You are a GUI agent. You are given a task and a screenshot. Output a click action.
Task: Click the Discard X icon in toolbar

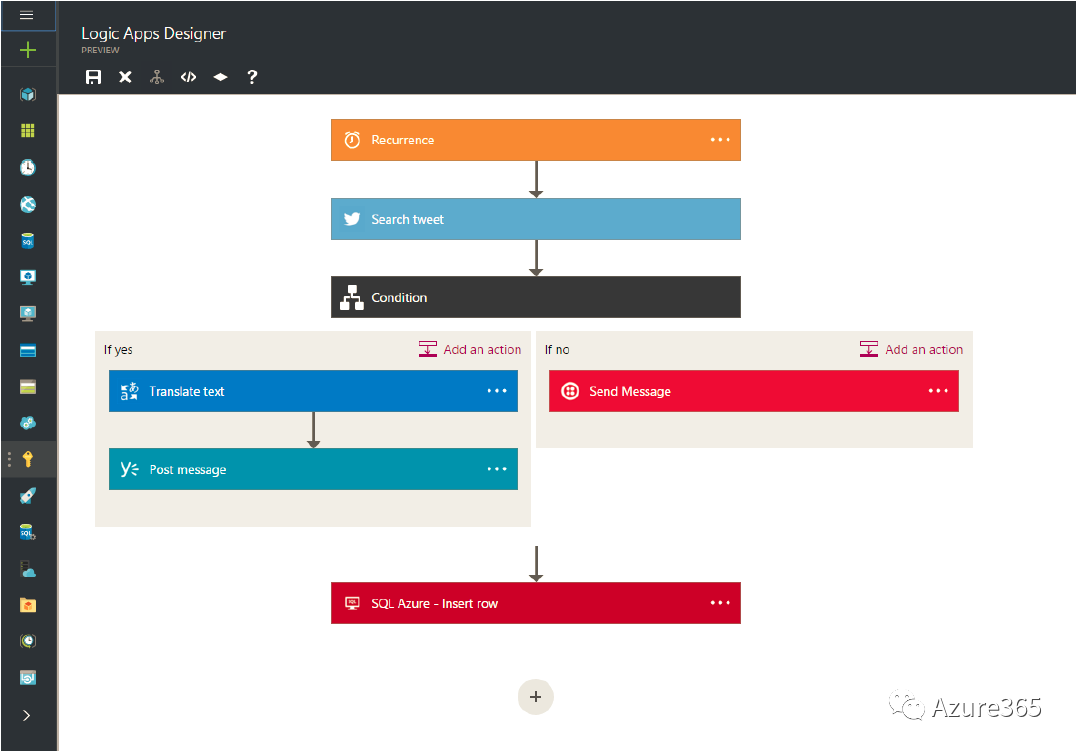pyautogui.click(x=125, y=77)
